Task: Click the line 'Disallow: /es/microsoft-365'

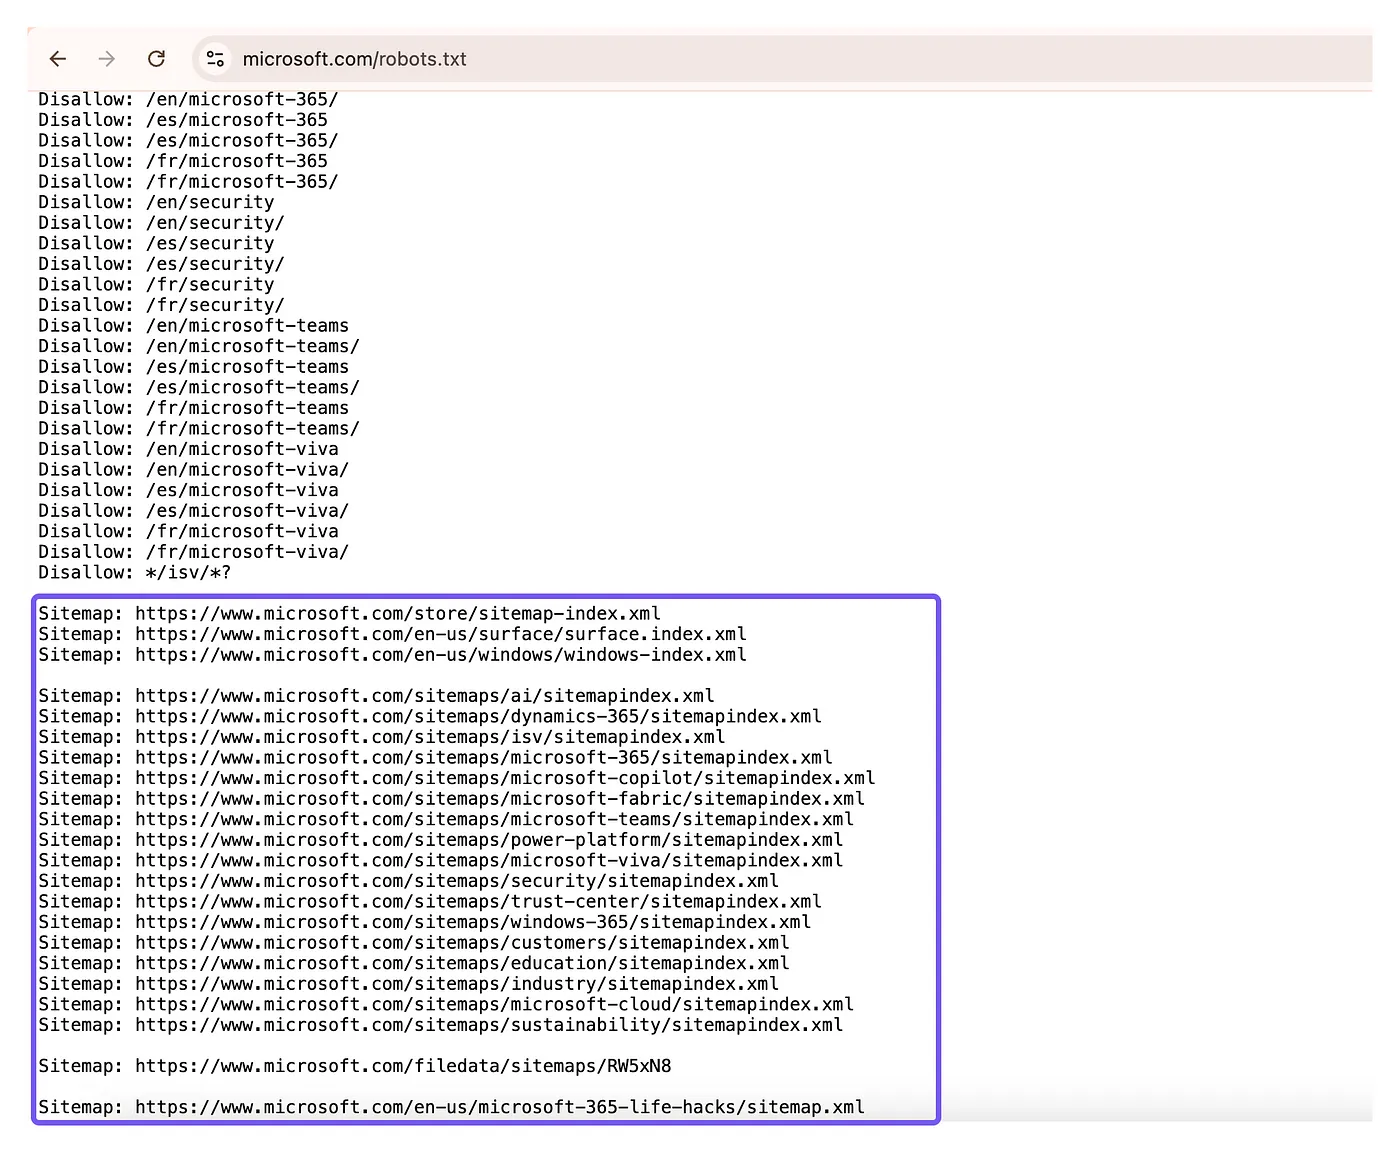Action: tap(183, 120)
